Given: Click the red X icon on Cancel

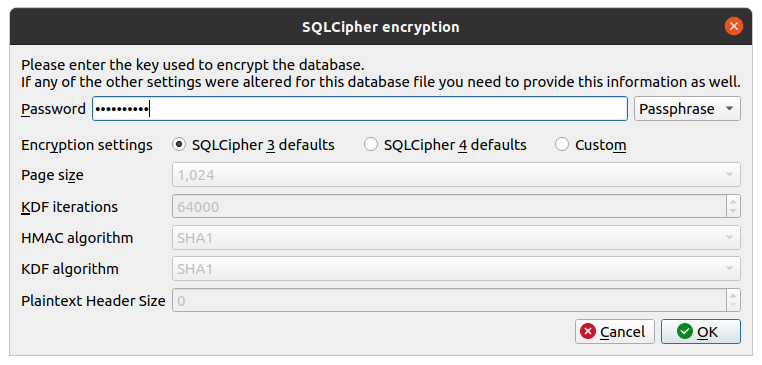Looking at the screenshot, I should pyautogui.click(x=588, y=331).
